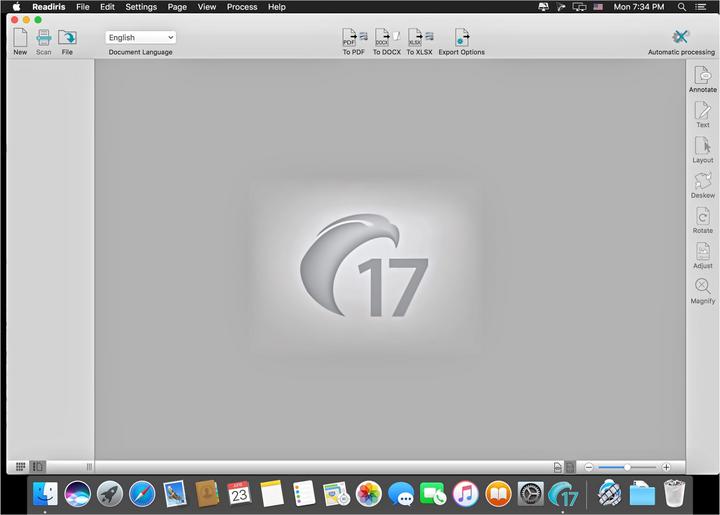Image resolution: width=720 pixels, height=515 pixels.
Task: Open Messages from the Dock
Action: (401, 494)
